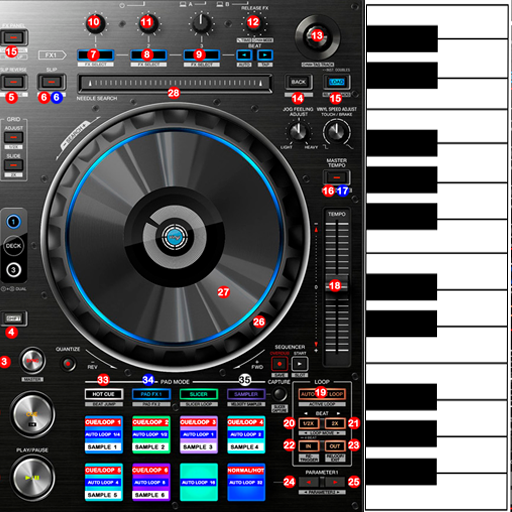The width and height of the screenshot is (512, 512).
Task: Tap the CUE/LOOP 6 performance pad
Action: [x=151, y=482]
